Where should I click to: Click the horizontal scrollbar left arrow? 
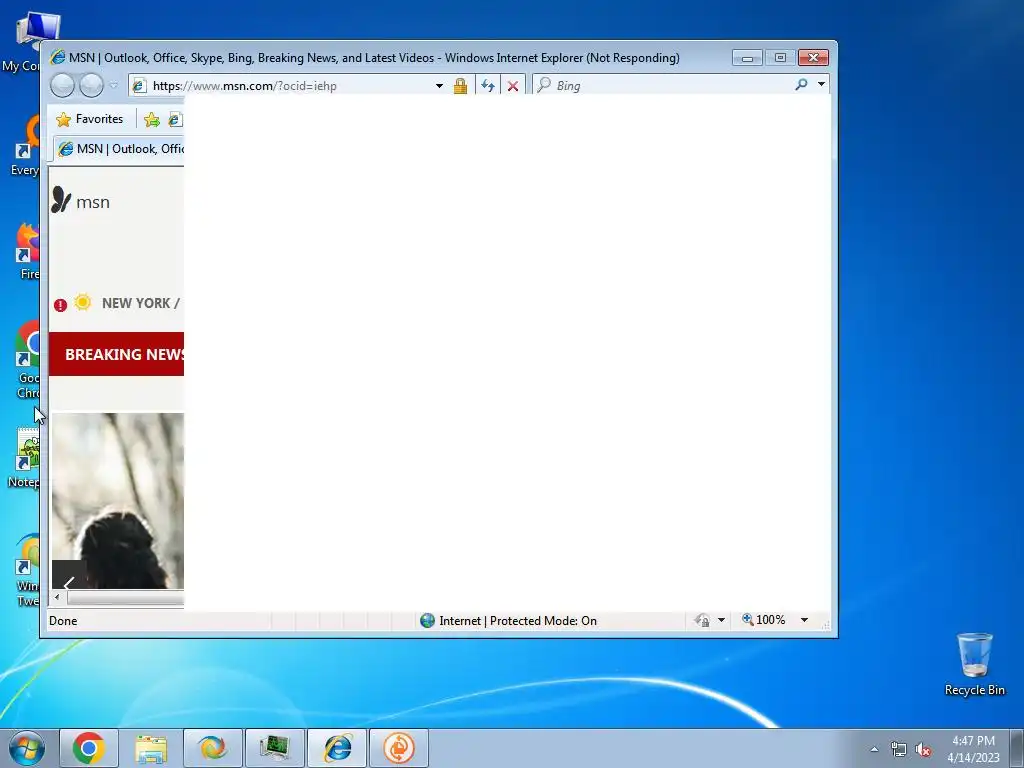pos(57,598)
